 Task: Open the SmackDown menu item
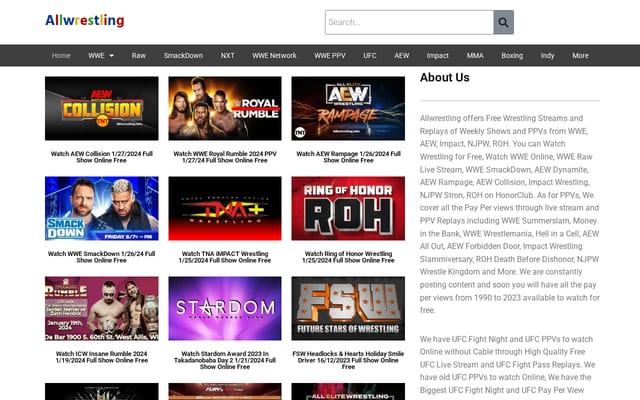pos(183,56)
